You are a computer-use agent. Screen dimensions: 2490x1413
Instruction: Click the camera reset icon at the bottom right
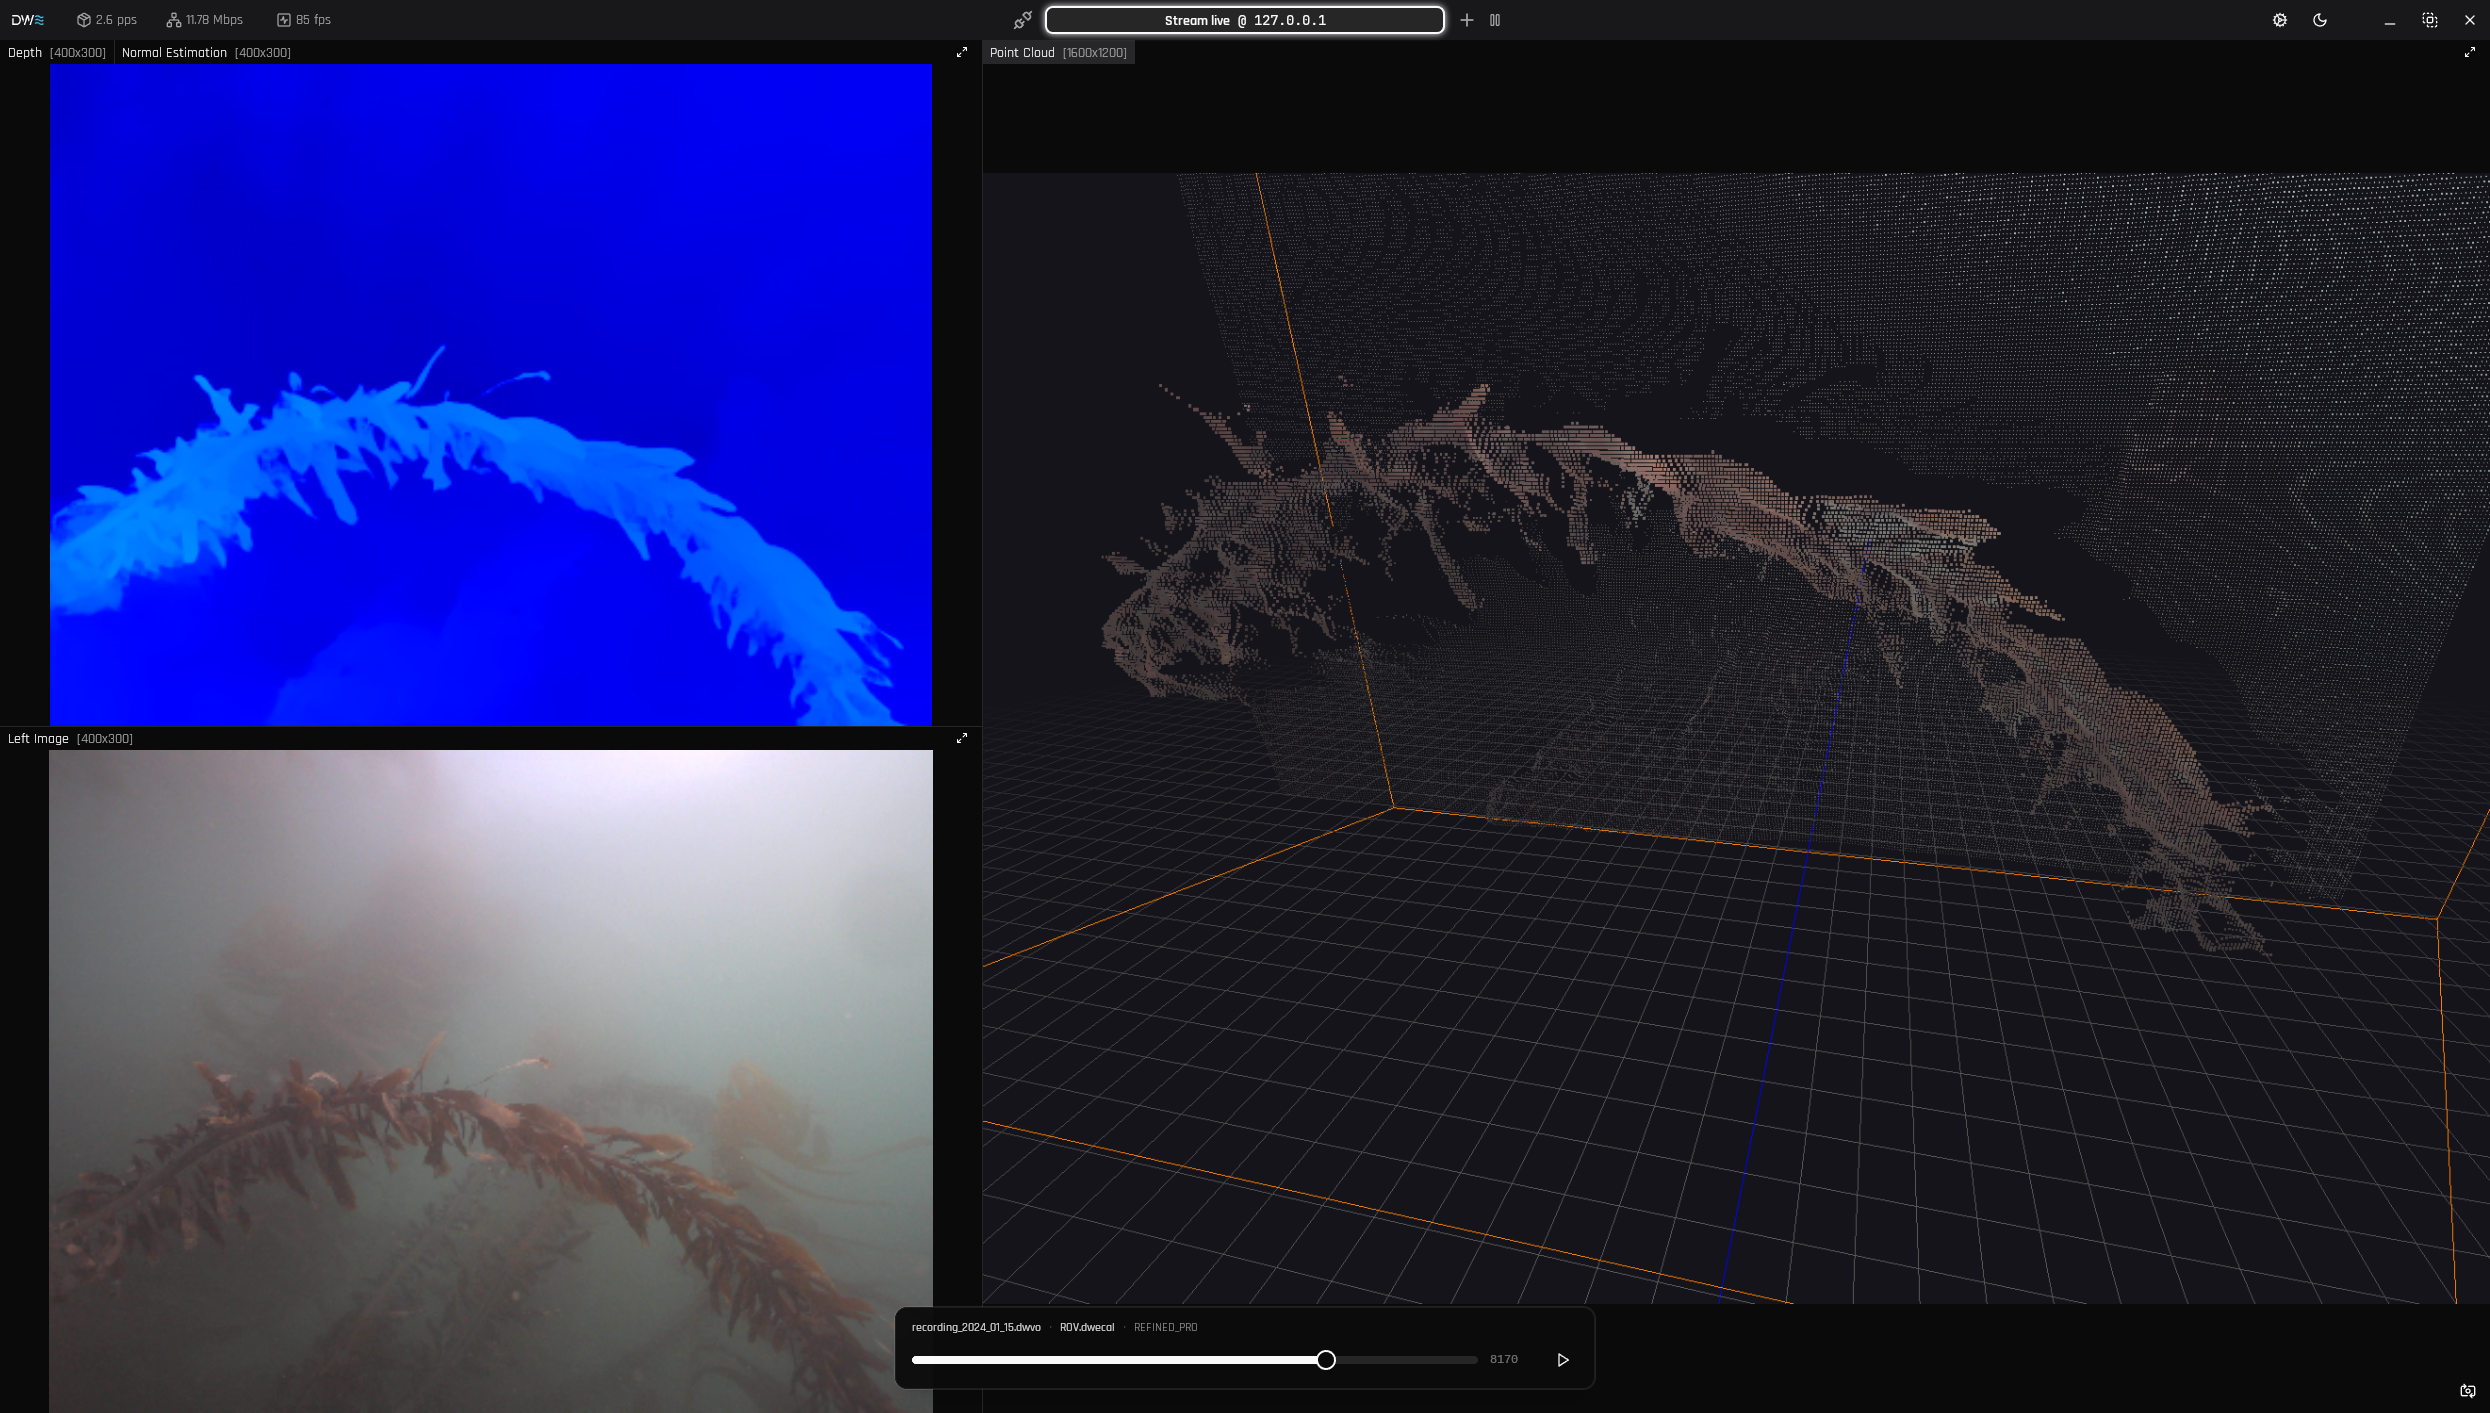pyautogui.click(x=2467, y=1391)
